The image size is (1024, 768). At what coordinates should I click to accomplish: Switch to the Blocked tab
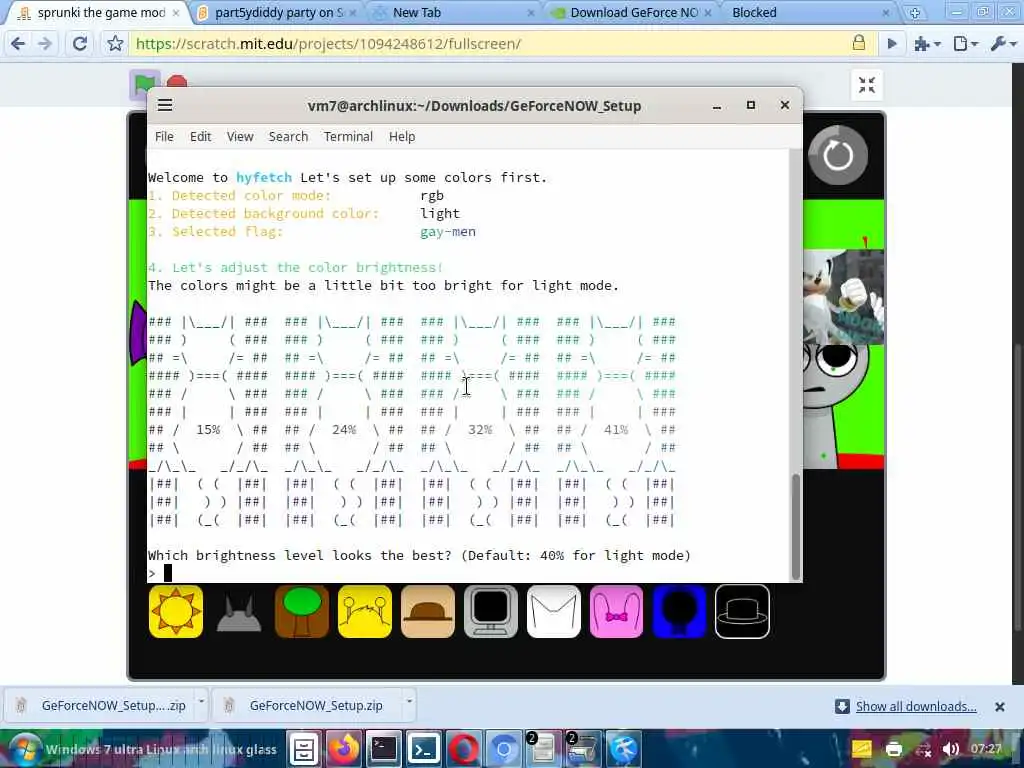click(810, 12)
